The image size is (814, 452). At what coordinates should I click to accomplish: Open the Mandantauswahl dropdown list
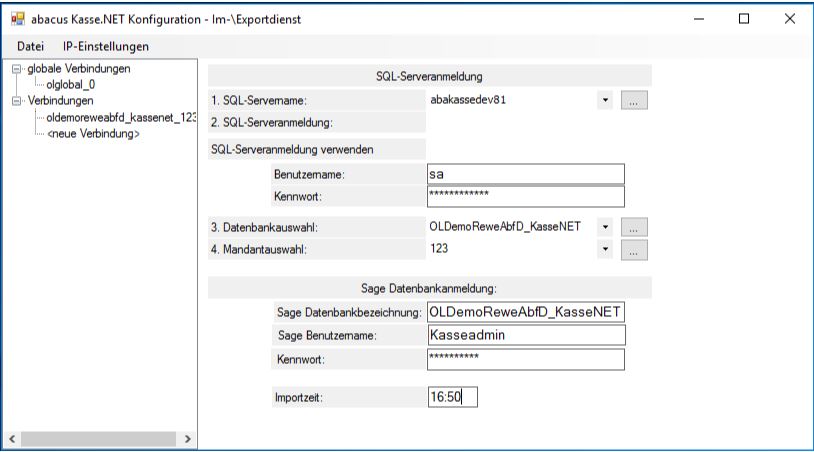[x=605, y=249]
